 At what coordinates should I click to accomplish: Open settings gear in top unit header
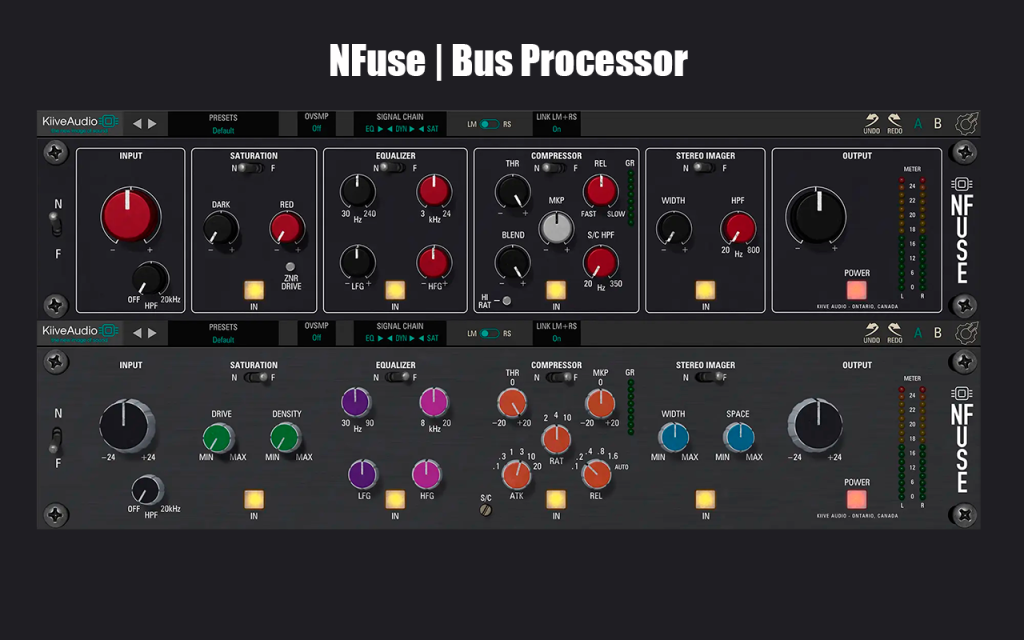pos(966,123)
